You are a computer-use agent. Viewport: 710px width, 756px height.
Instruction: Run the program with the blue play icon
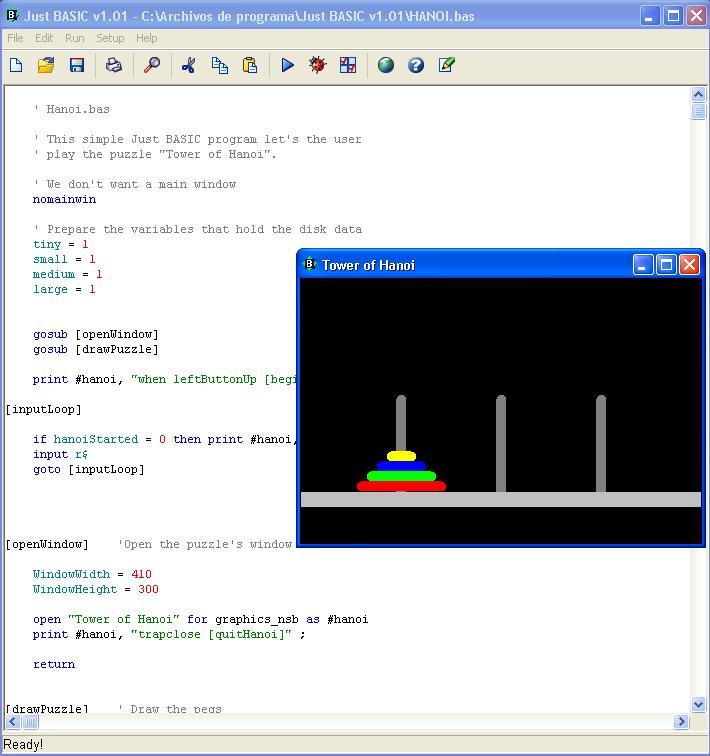(x=287, y=65)
